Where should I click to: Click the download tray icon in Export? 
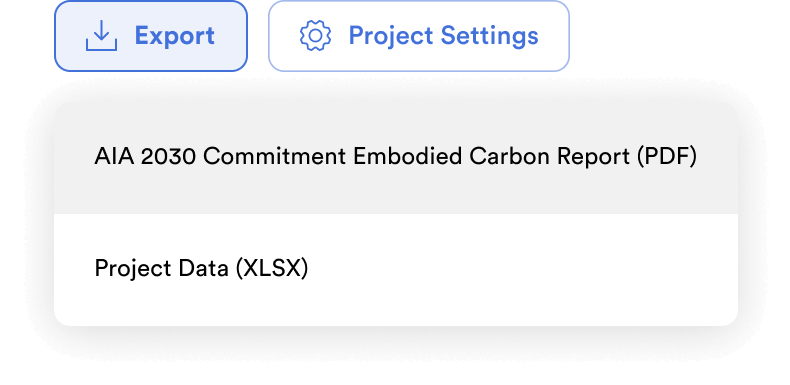point(101,36)
